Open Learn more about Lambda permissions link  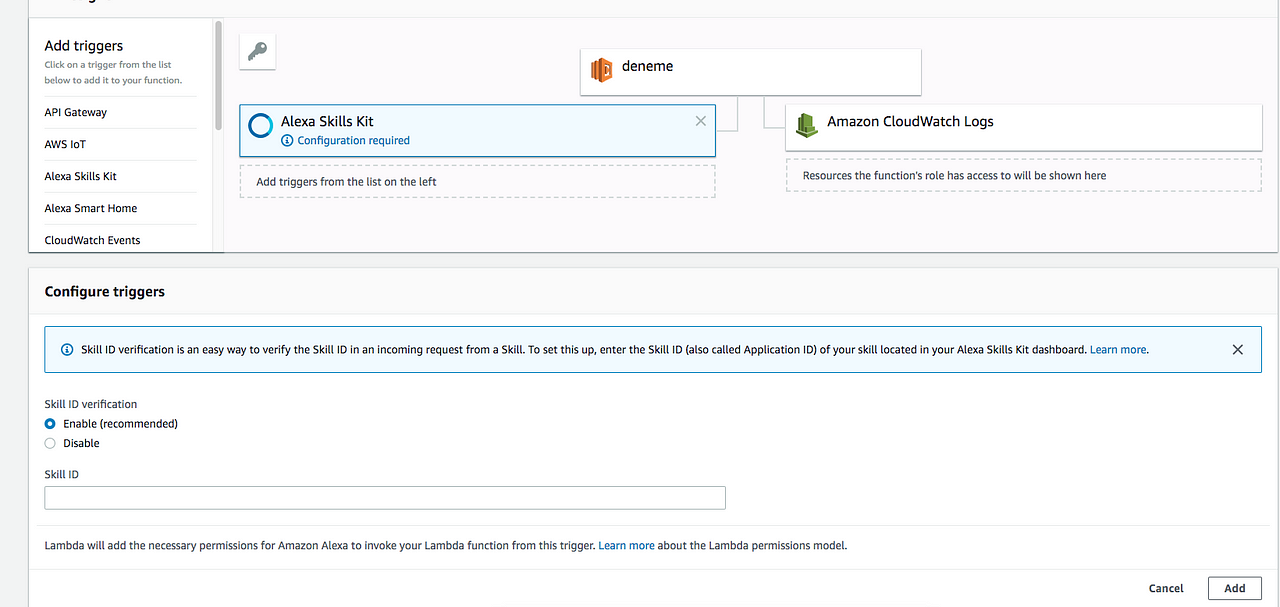(626, 546)
